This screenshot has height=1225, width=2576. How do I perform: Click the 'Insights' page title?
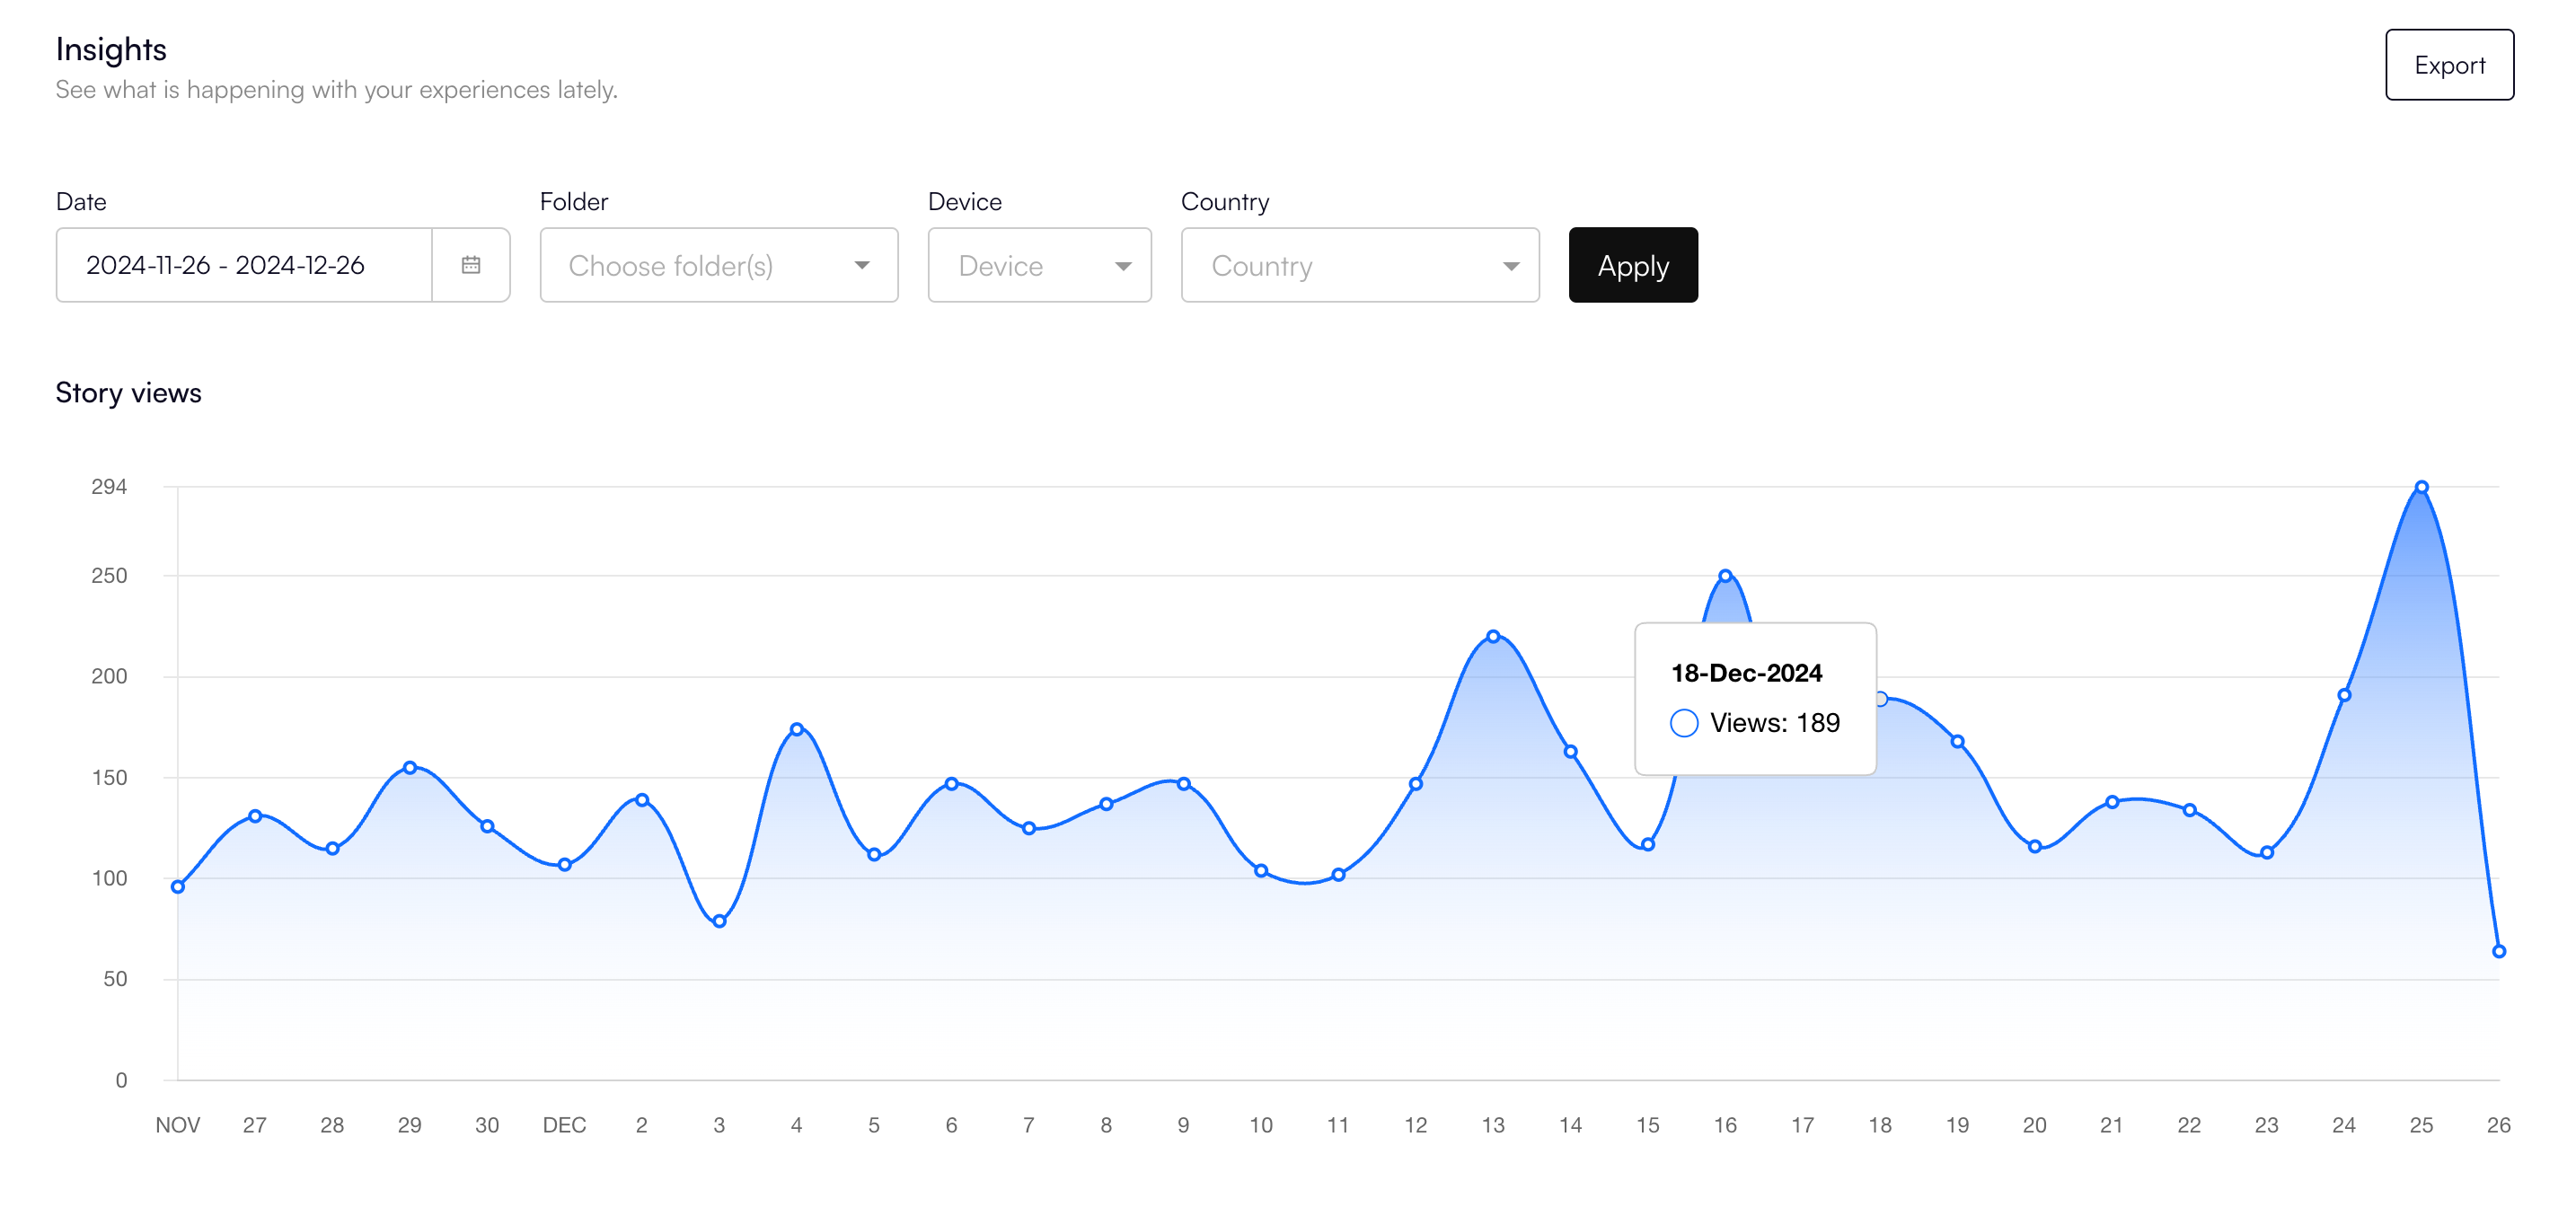pos(111,49)
